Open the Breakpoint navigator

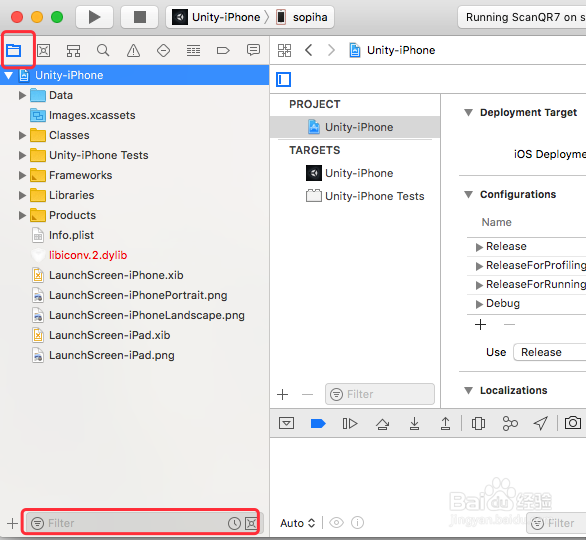[x=223, y=50]
